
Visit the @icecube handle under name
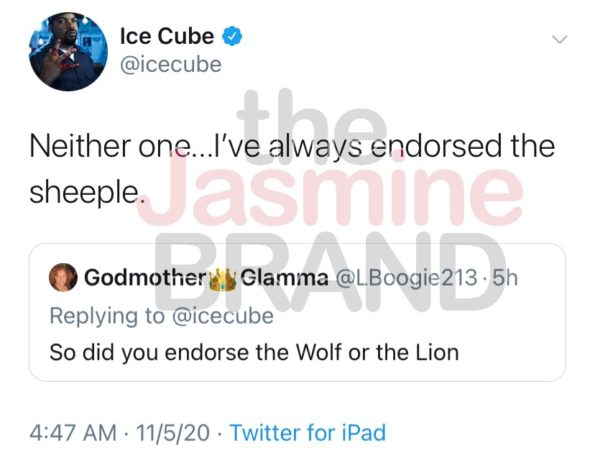(171, 64)
